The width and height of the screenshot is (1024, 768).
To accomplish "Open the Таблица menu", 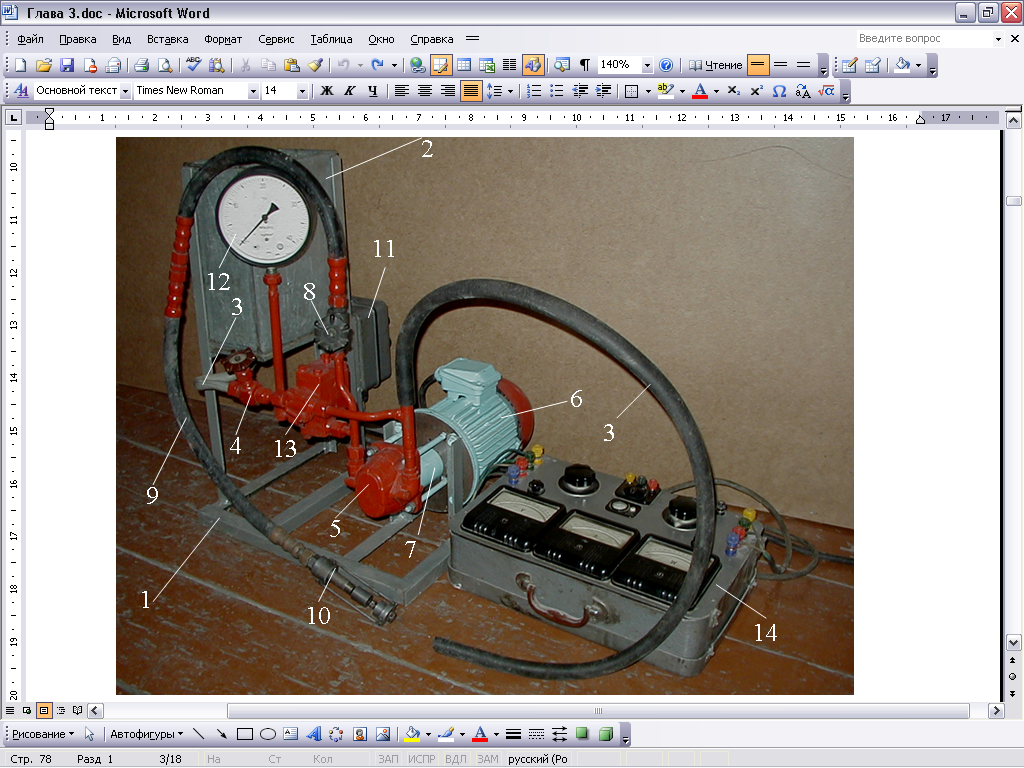I will coord(331,39).
